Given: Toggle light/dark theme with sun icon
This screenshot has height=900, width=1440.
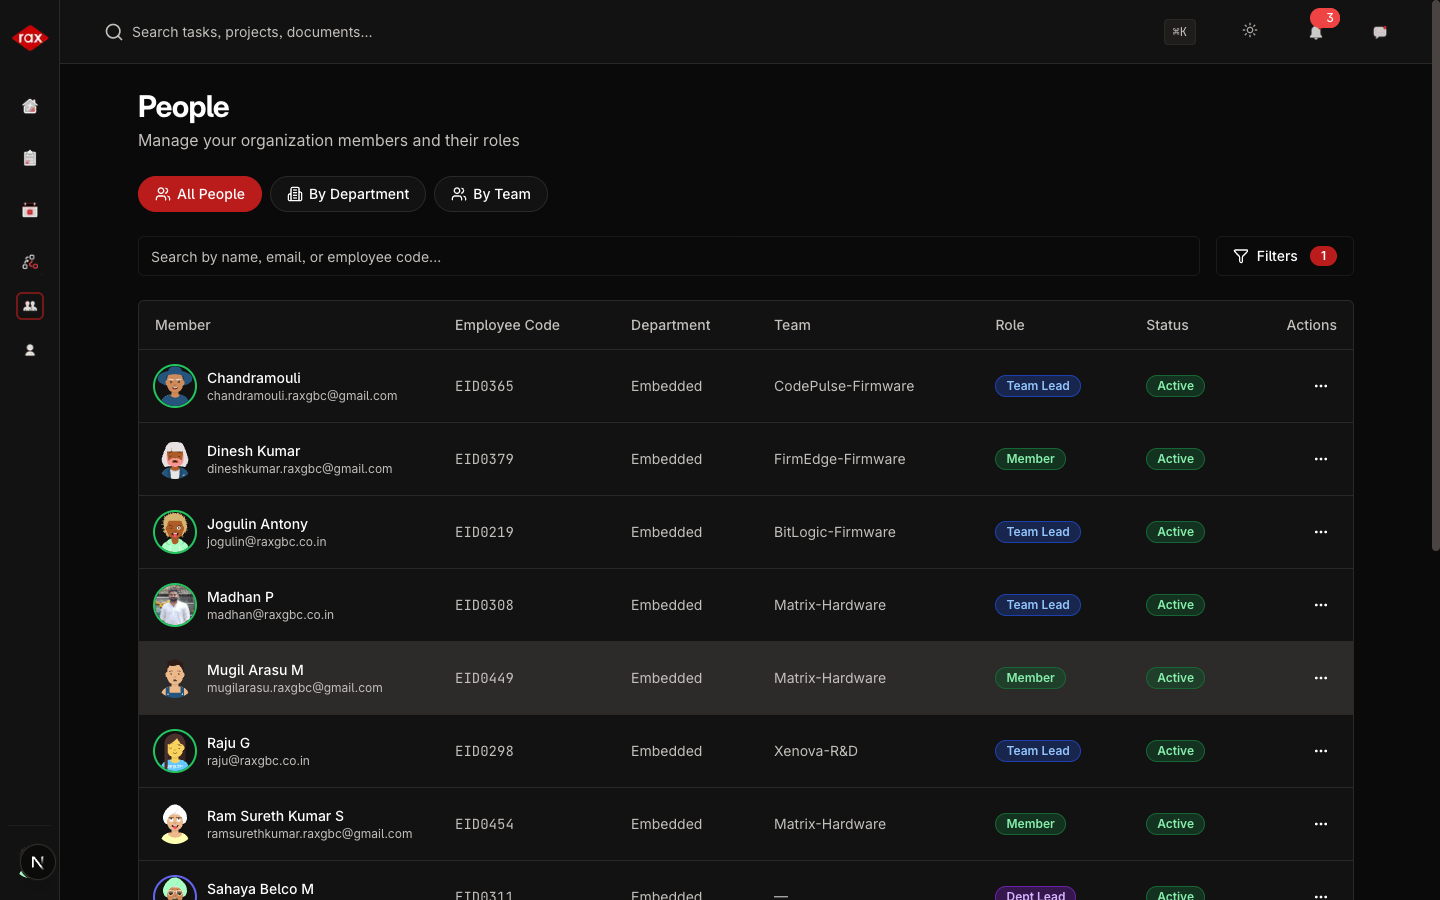Looking at the screenshot, I should click(1250, 31).
